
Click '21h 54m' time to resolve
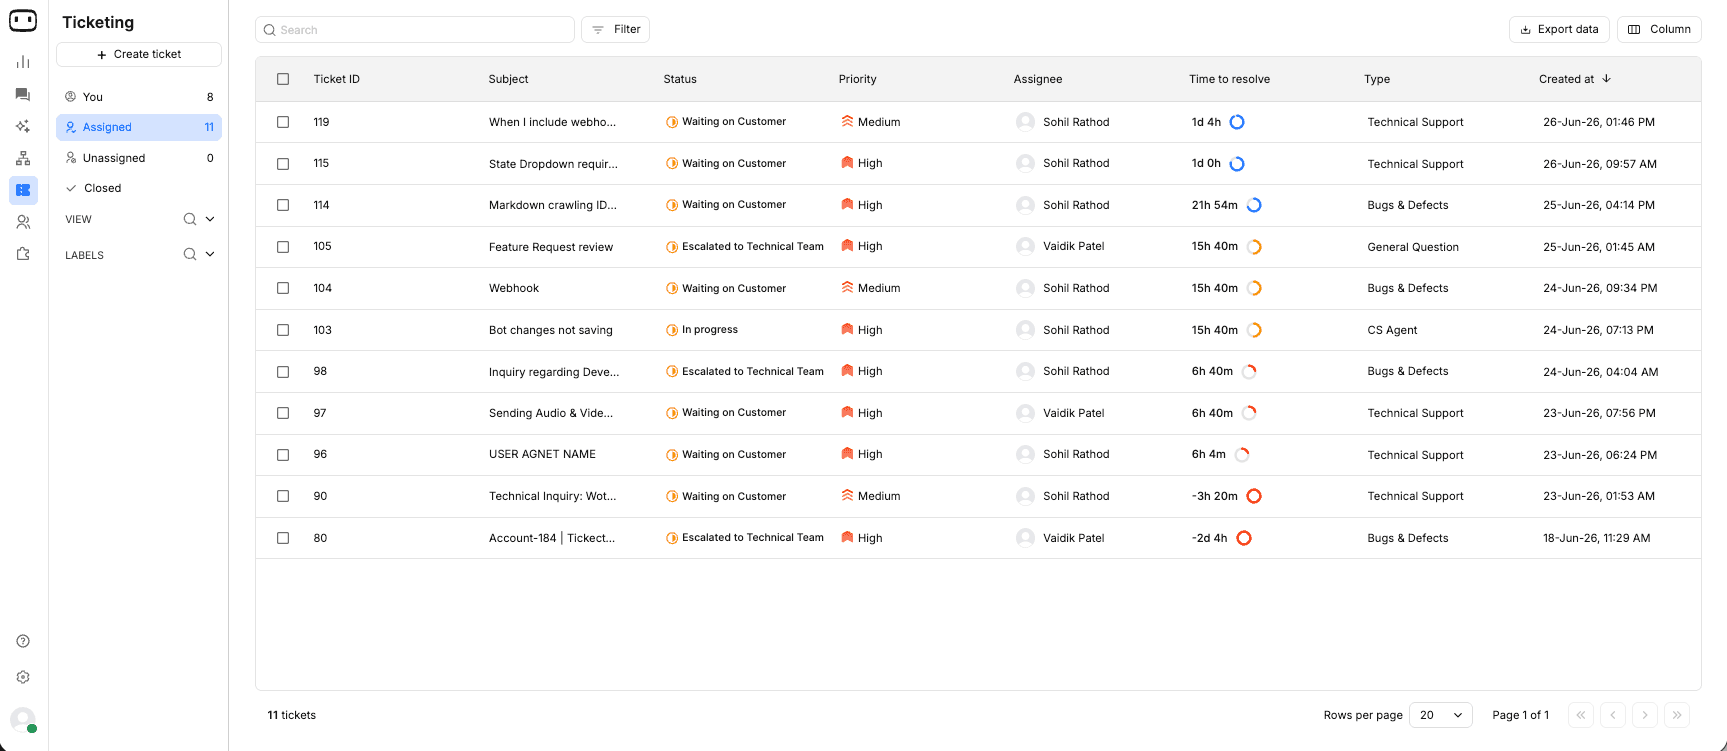pos(1214,205)
